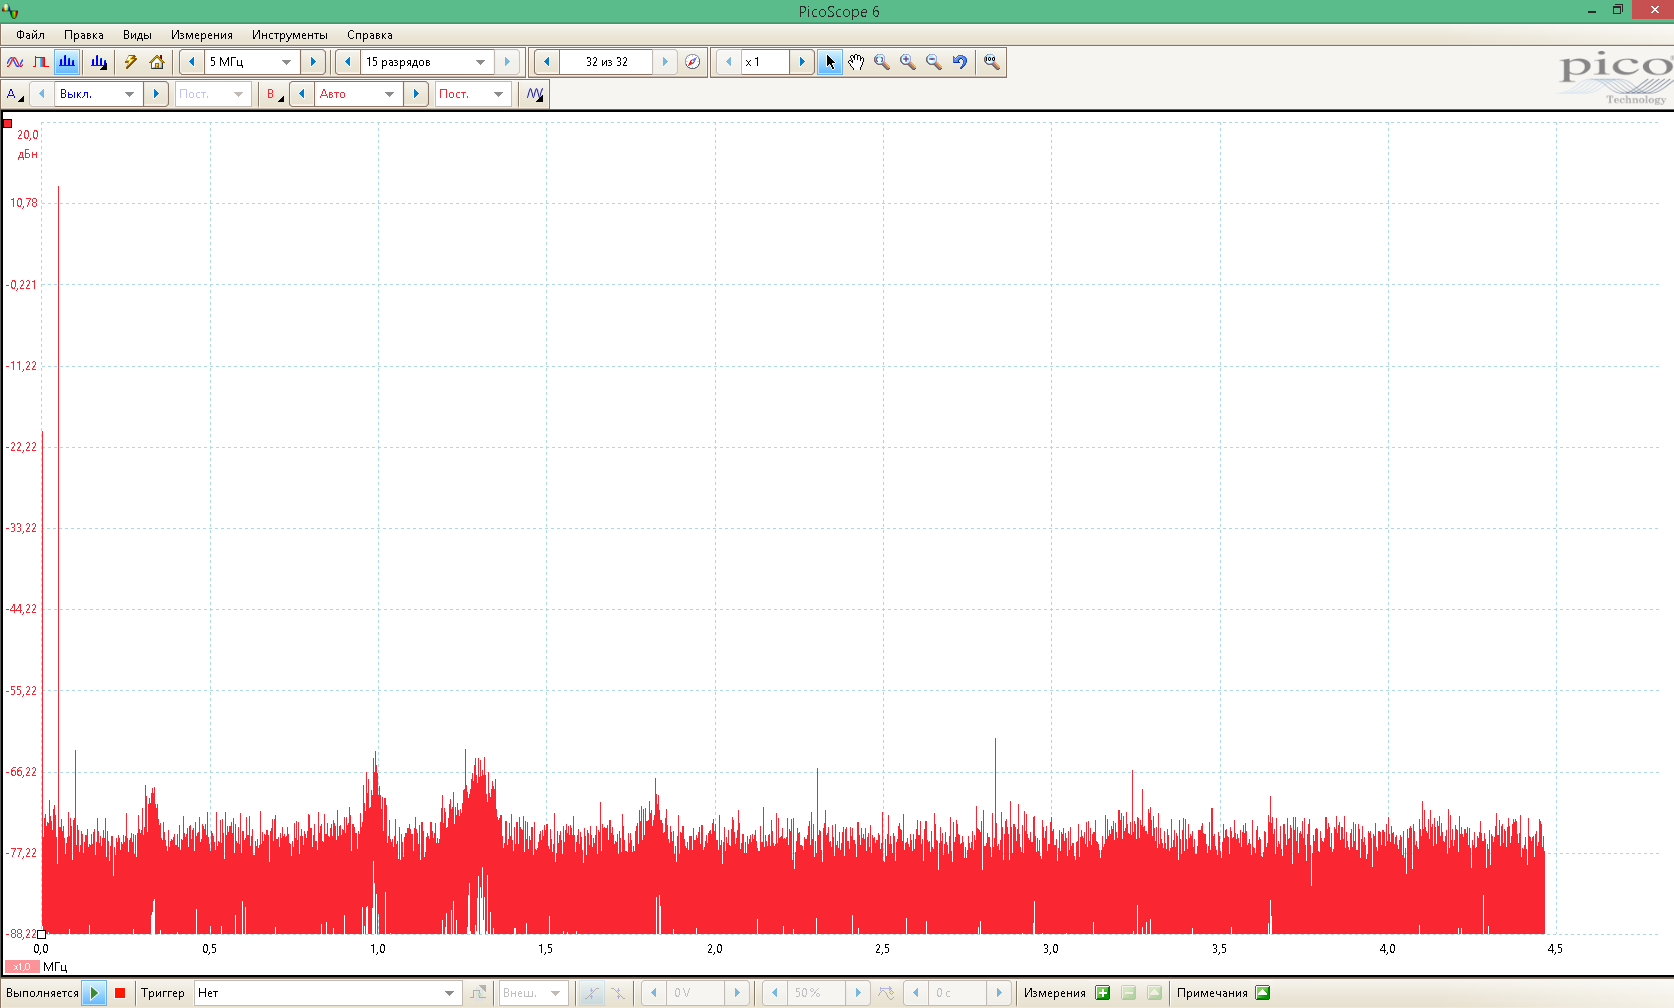Open Виды menu
1674x1008 pixels.
pos(137,35)
